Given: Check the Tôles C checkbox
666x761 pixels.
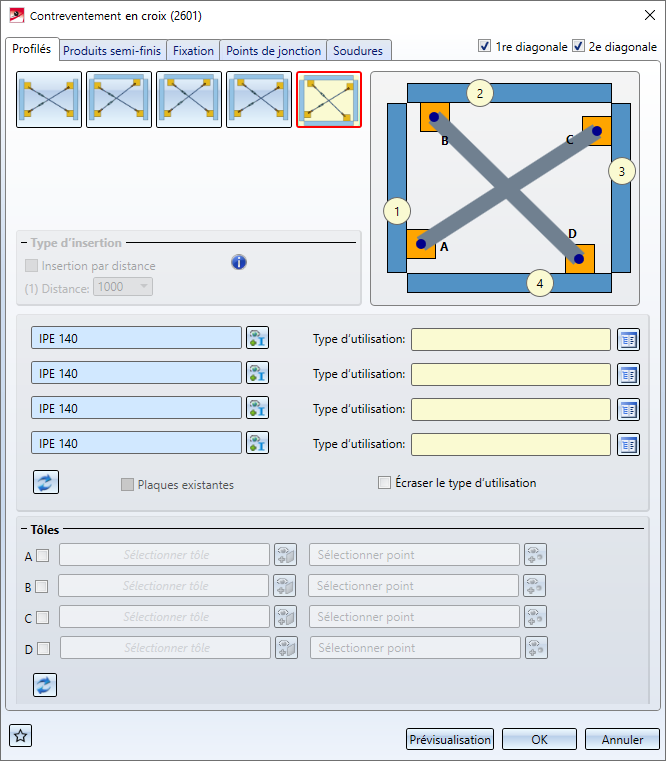Looking at the screenshot, I should click(43, 617).
